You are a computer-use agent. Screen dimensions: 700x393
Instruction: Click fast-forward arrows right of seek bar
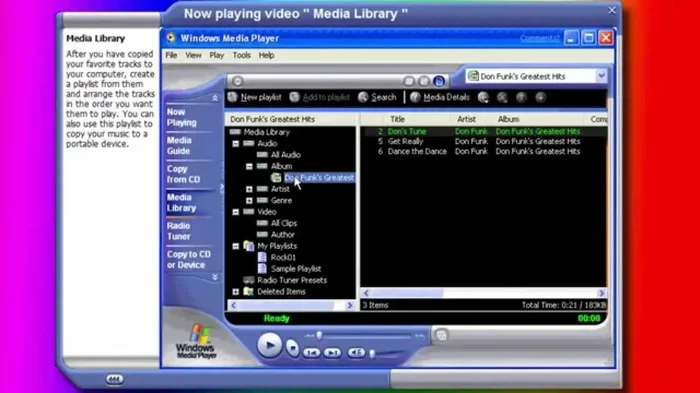tap(419, 335)
